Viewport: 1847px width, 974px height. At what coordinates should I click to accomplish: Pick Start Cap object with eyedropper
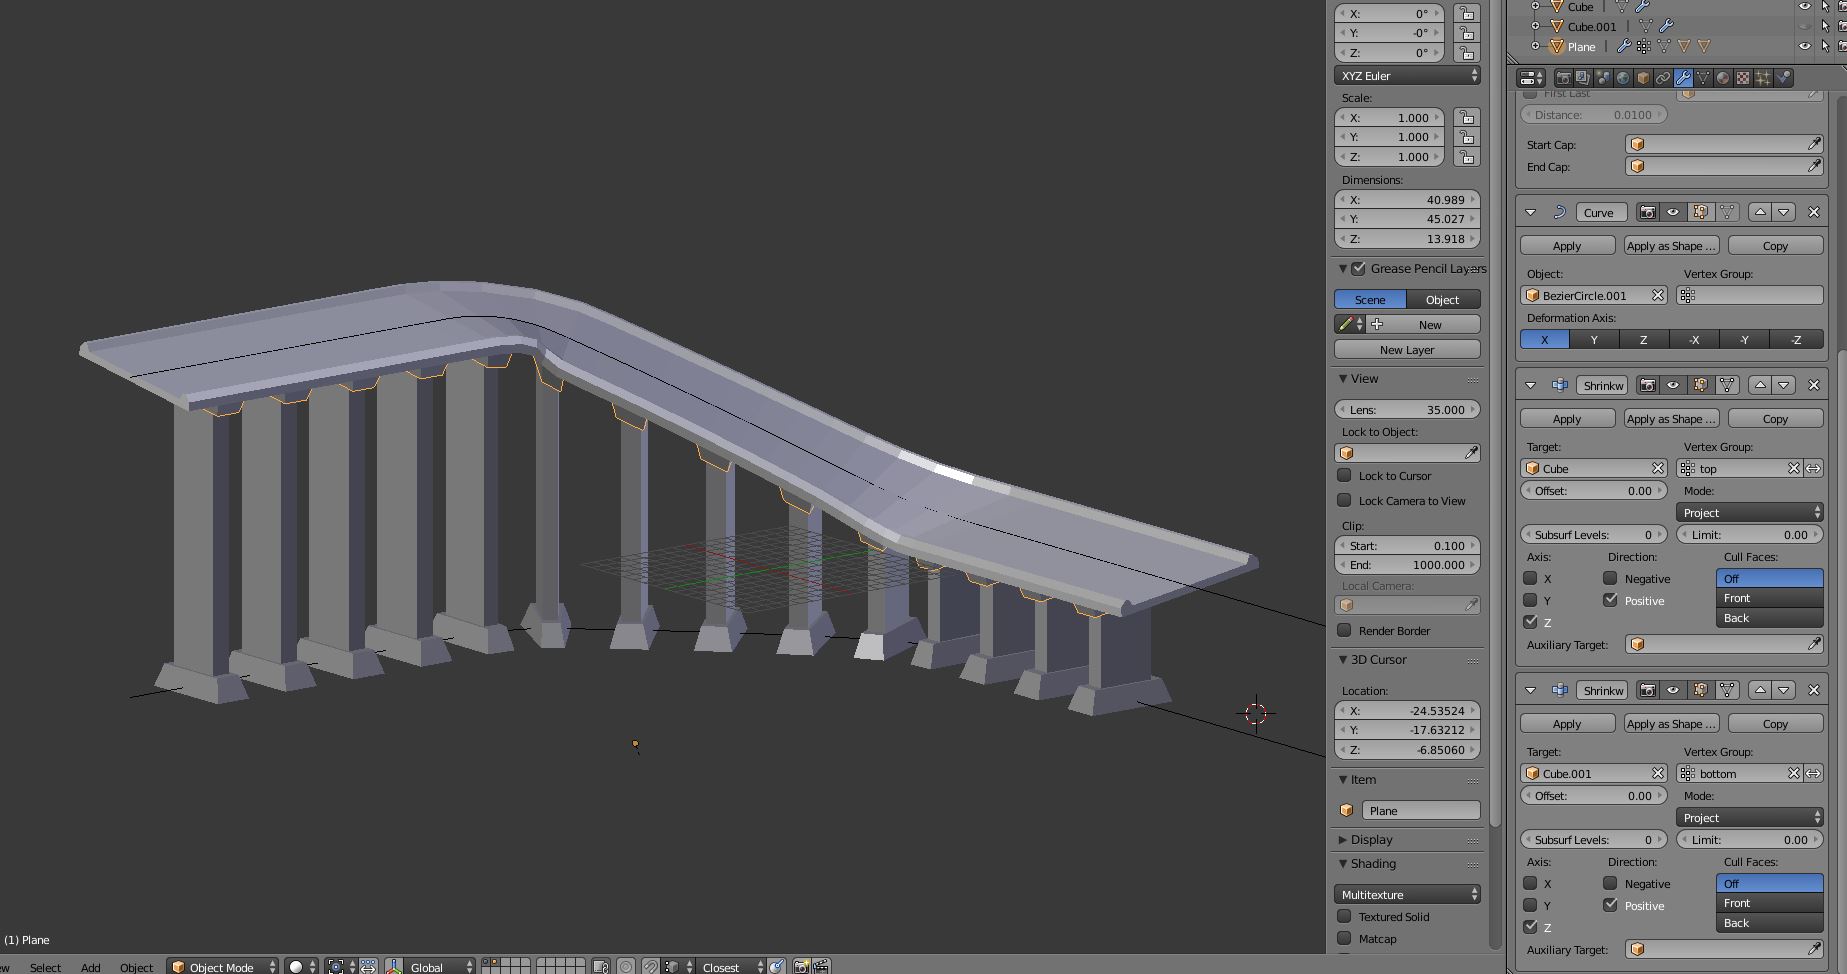click(x=1813, y=144)
